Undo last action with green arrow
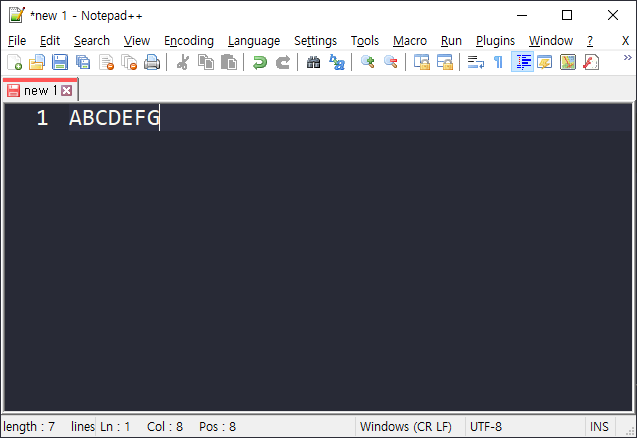Screen dimensions: 637x438 (x=260, y=63)
